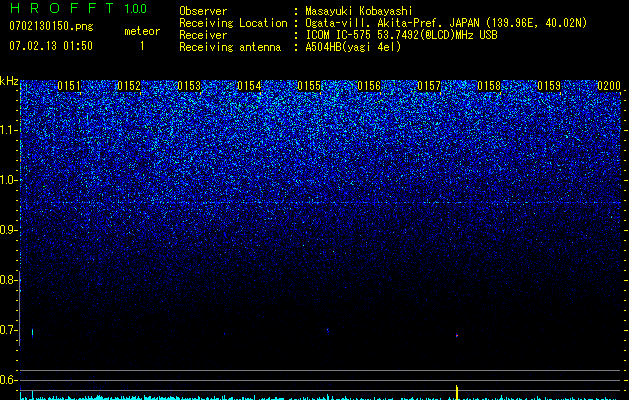Click the 0157 time marker

tap(429, 86)
